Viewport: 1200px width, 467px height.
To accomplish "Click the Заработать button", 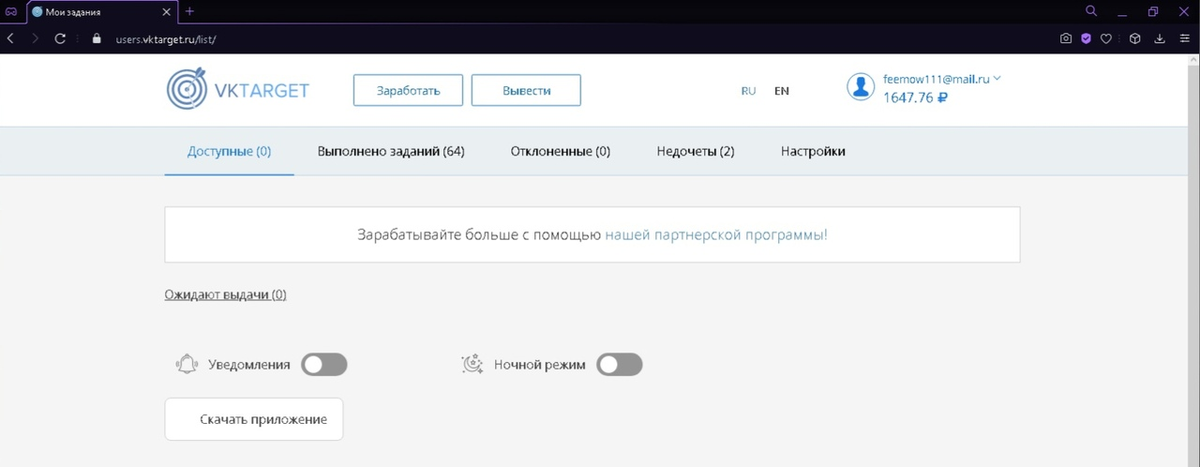I will [408, 90].
